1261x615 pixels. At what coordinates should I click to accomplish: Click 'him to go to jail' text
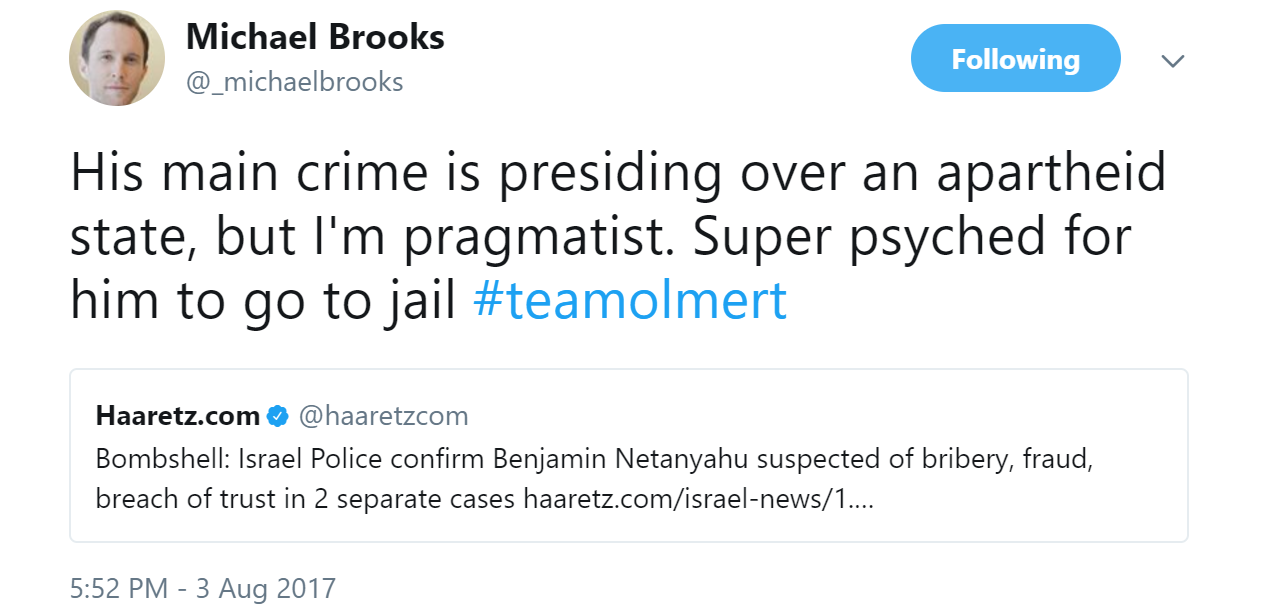tap(263, 300)
